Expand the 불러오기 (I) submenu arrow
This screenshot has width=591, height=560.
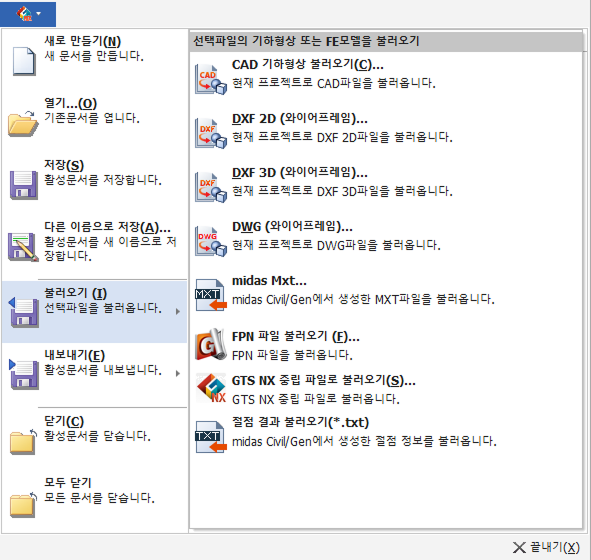coord(178,311)
